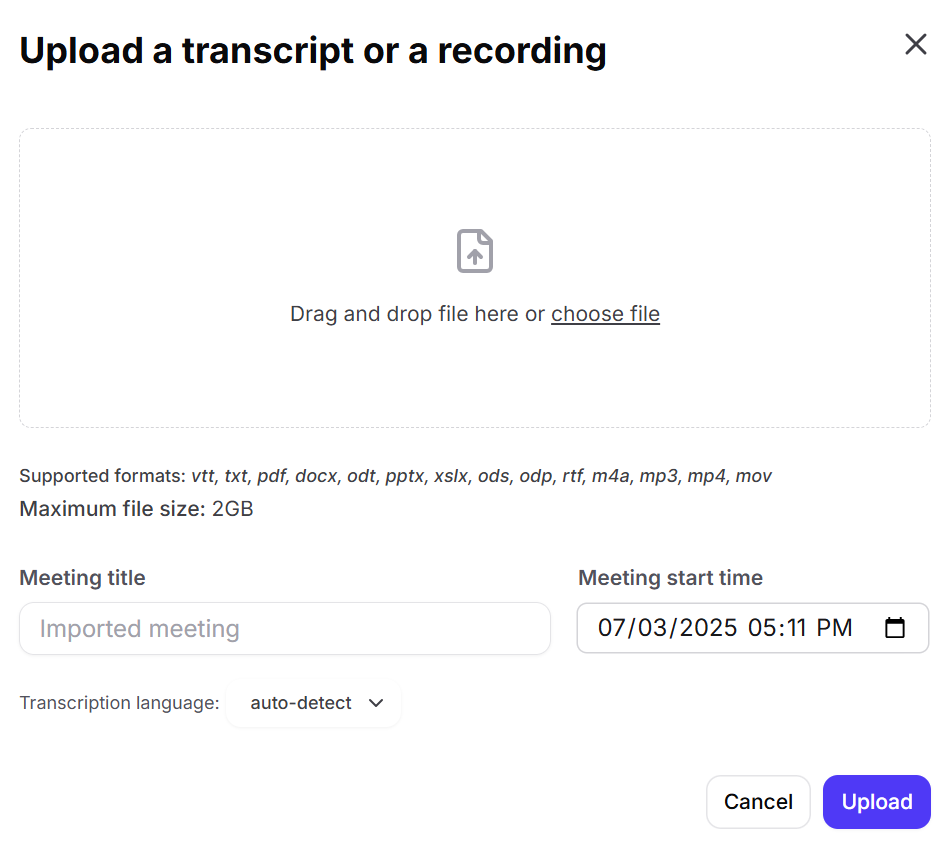Close the upload dialog with the X
This screenshot has width=952, height=861.
[915, 45]
